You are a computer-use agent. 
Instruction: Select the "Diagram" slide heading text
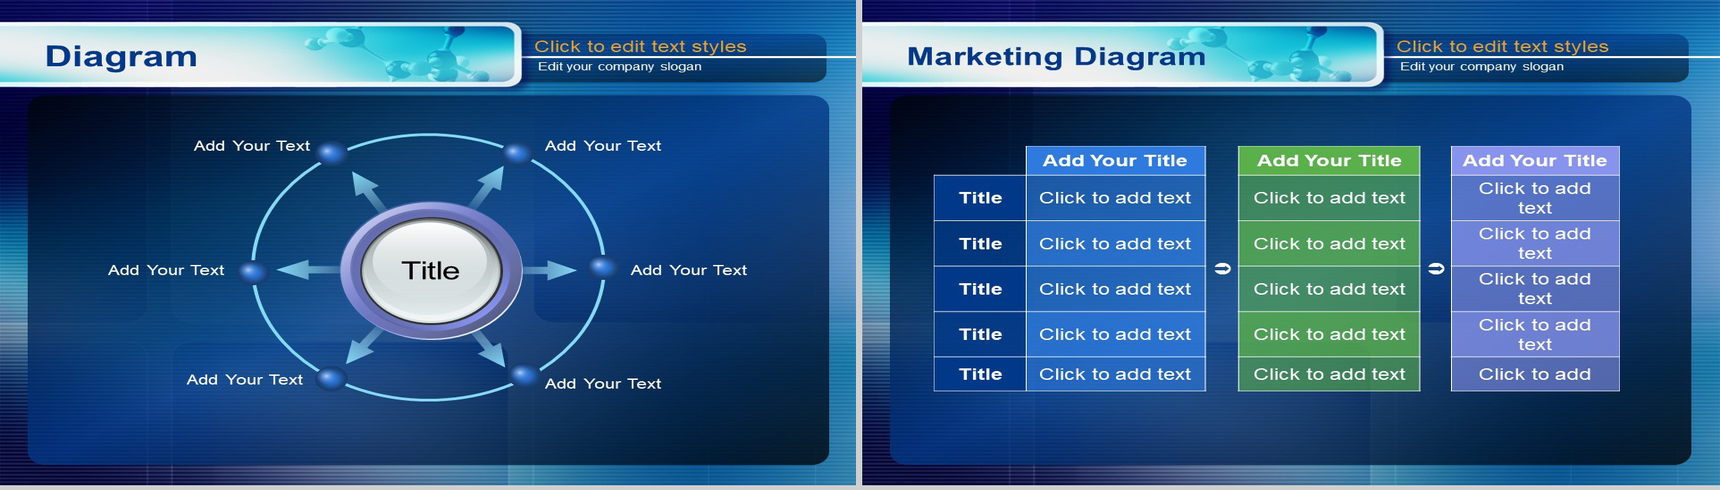click(x=121, y=56)
